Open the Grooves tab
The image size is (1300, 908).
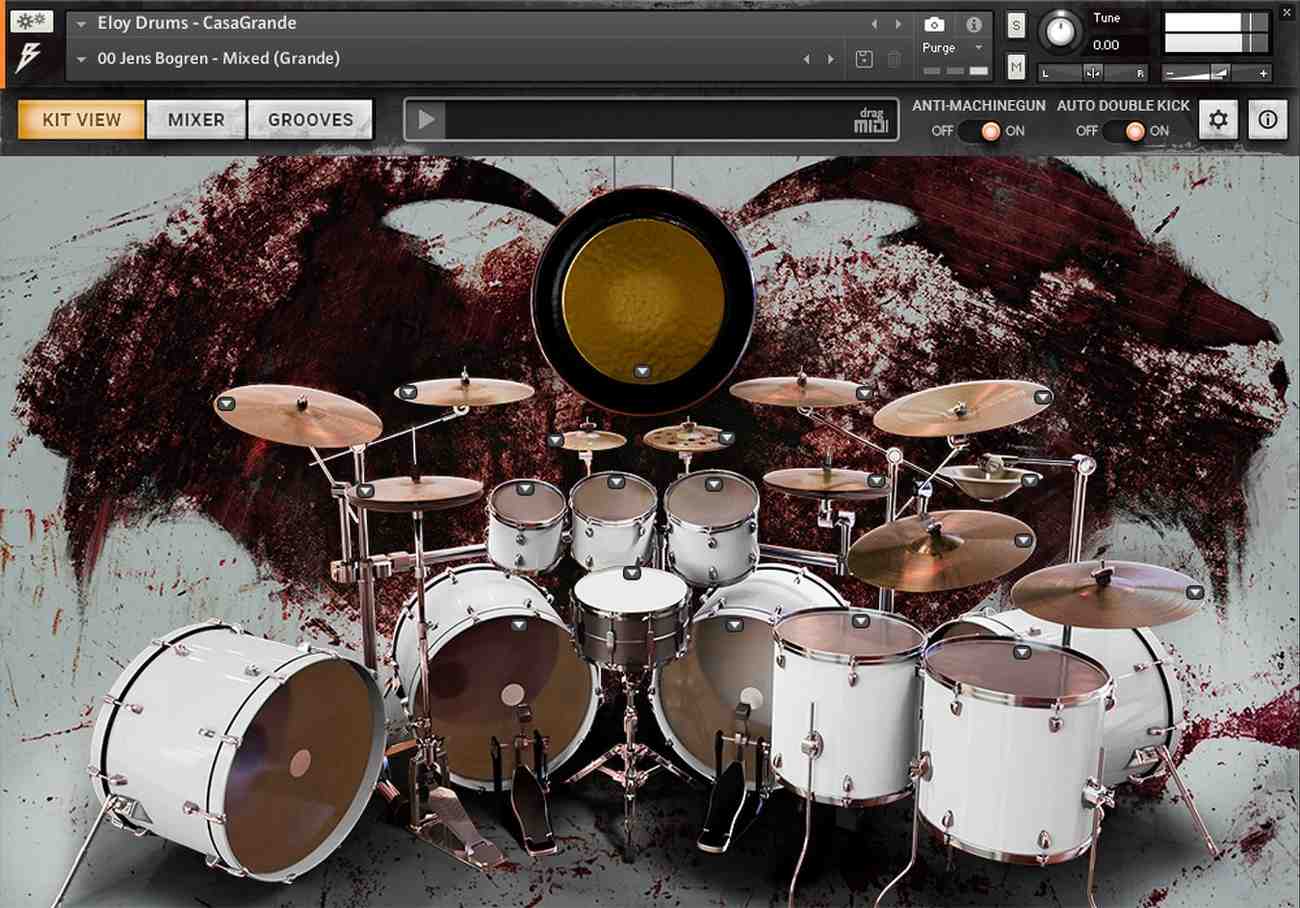(310, 119)
